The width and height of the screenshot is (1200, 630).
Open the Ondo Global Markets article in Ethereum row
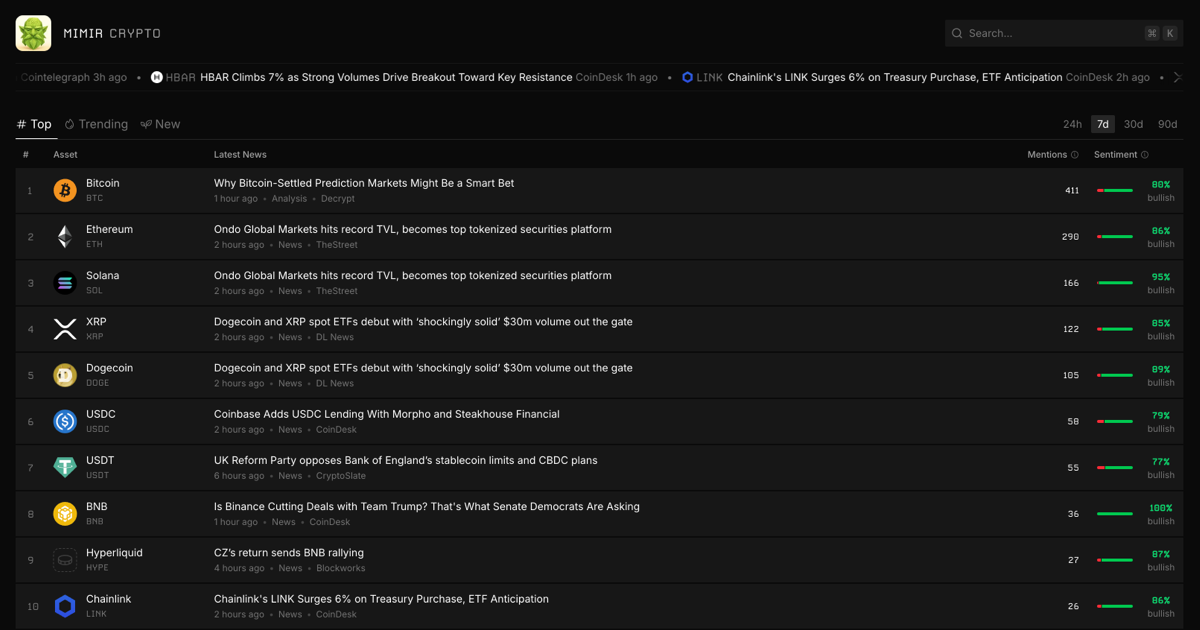pos(413,230)
